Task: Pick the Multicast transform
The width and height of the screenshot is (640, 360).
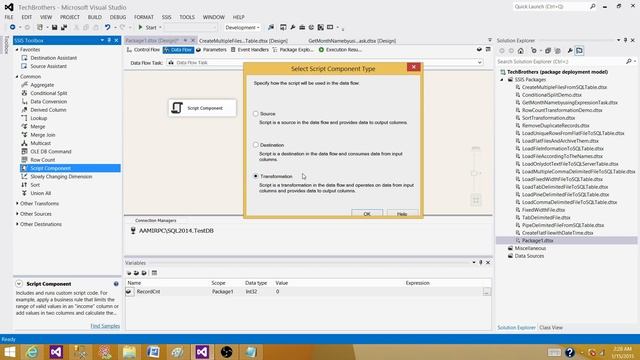Action: [x=40, y=143]
